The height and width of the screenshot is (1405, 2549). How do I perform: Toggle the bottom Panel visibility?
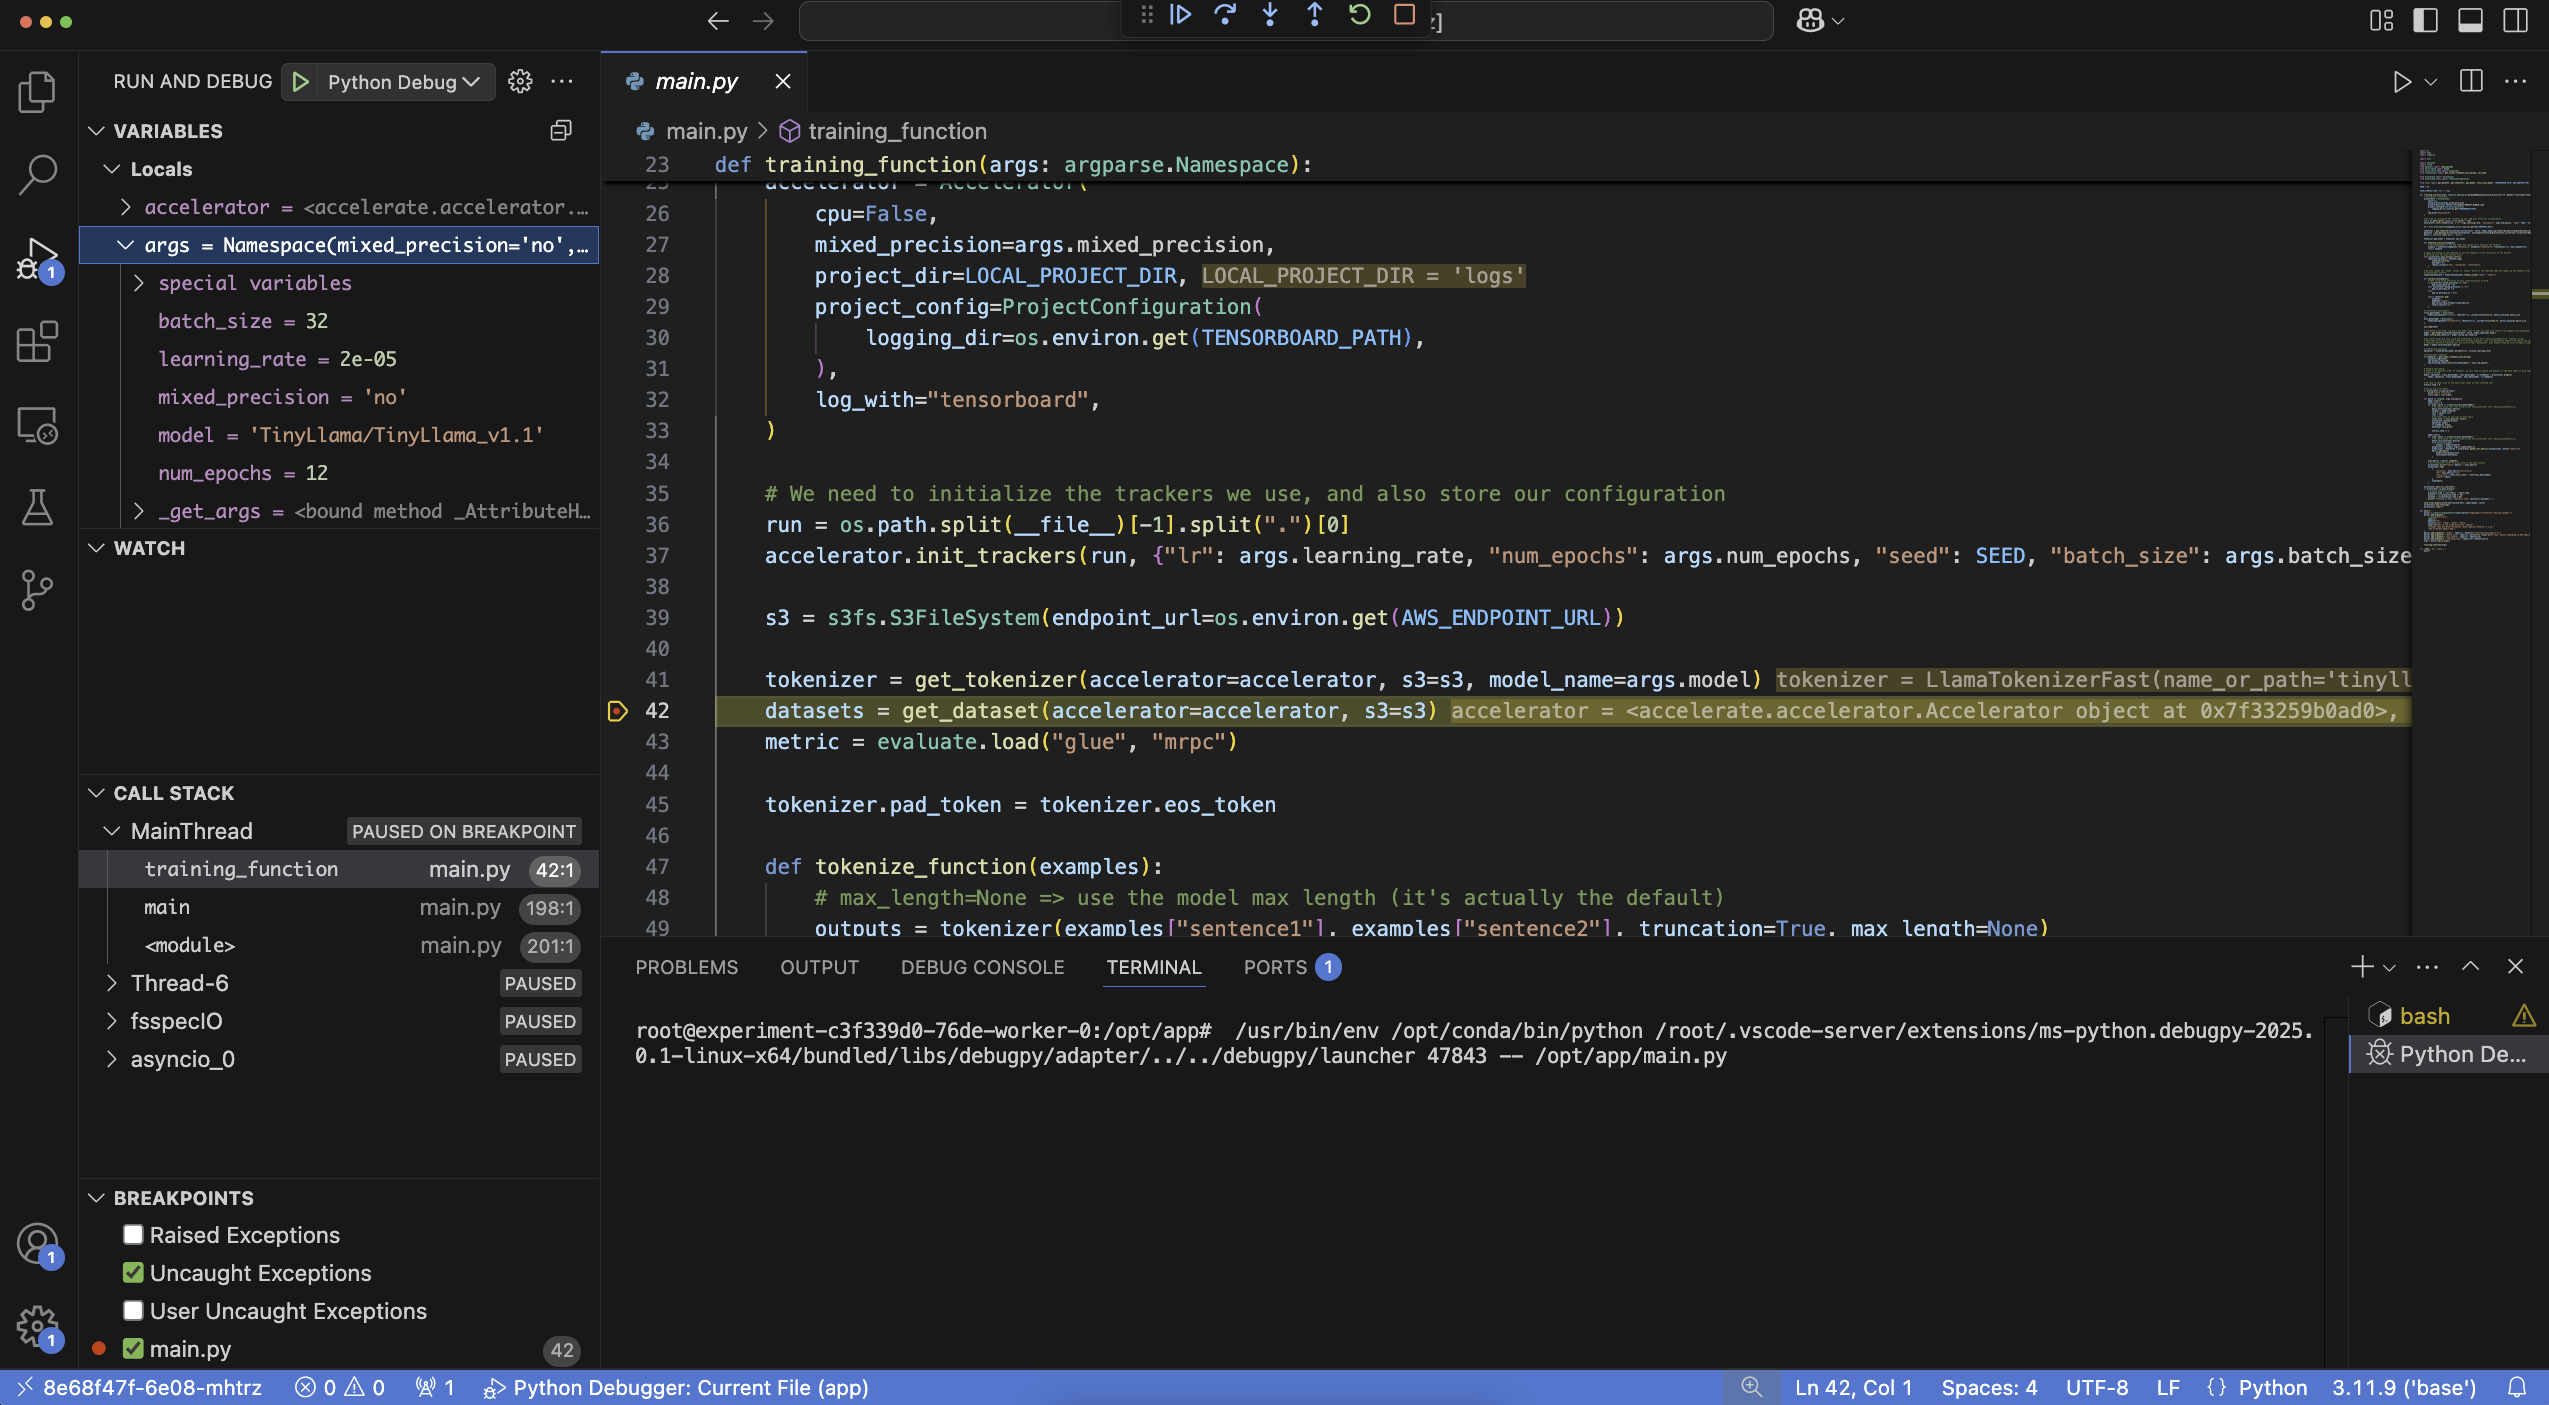click(2470, 21)
